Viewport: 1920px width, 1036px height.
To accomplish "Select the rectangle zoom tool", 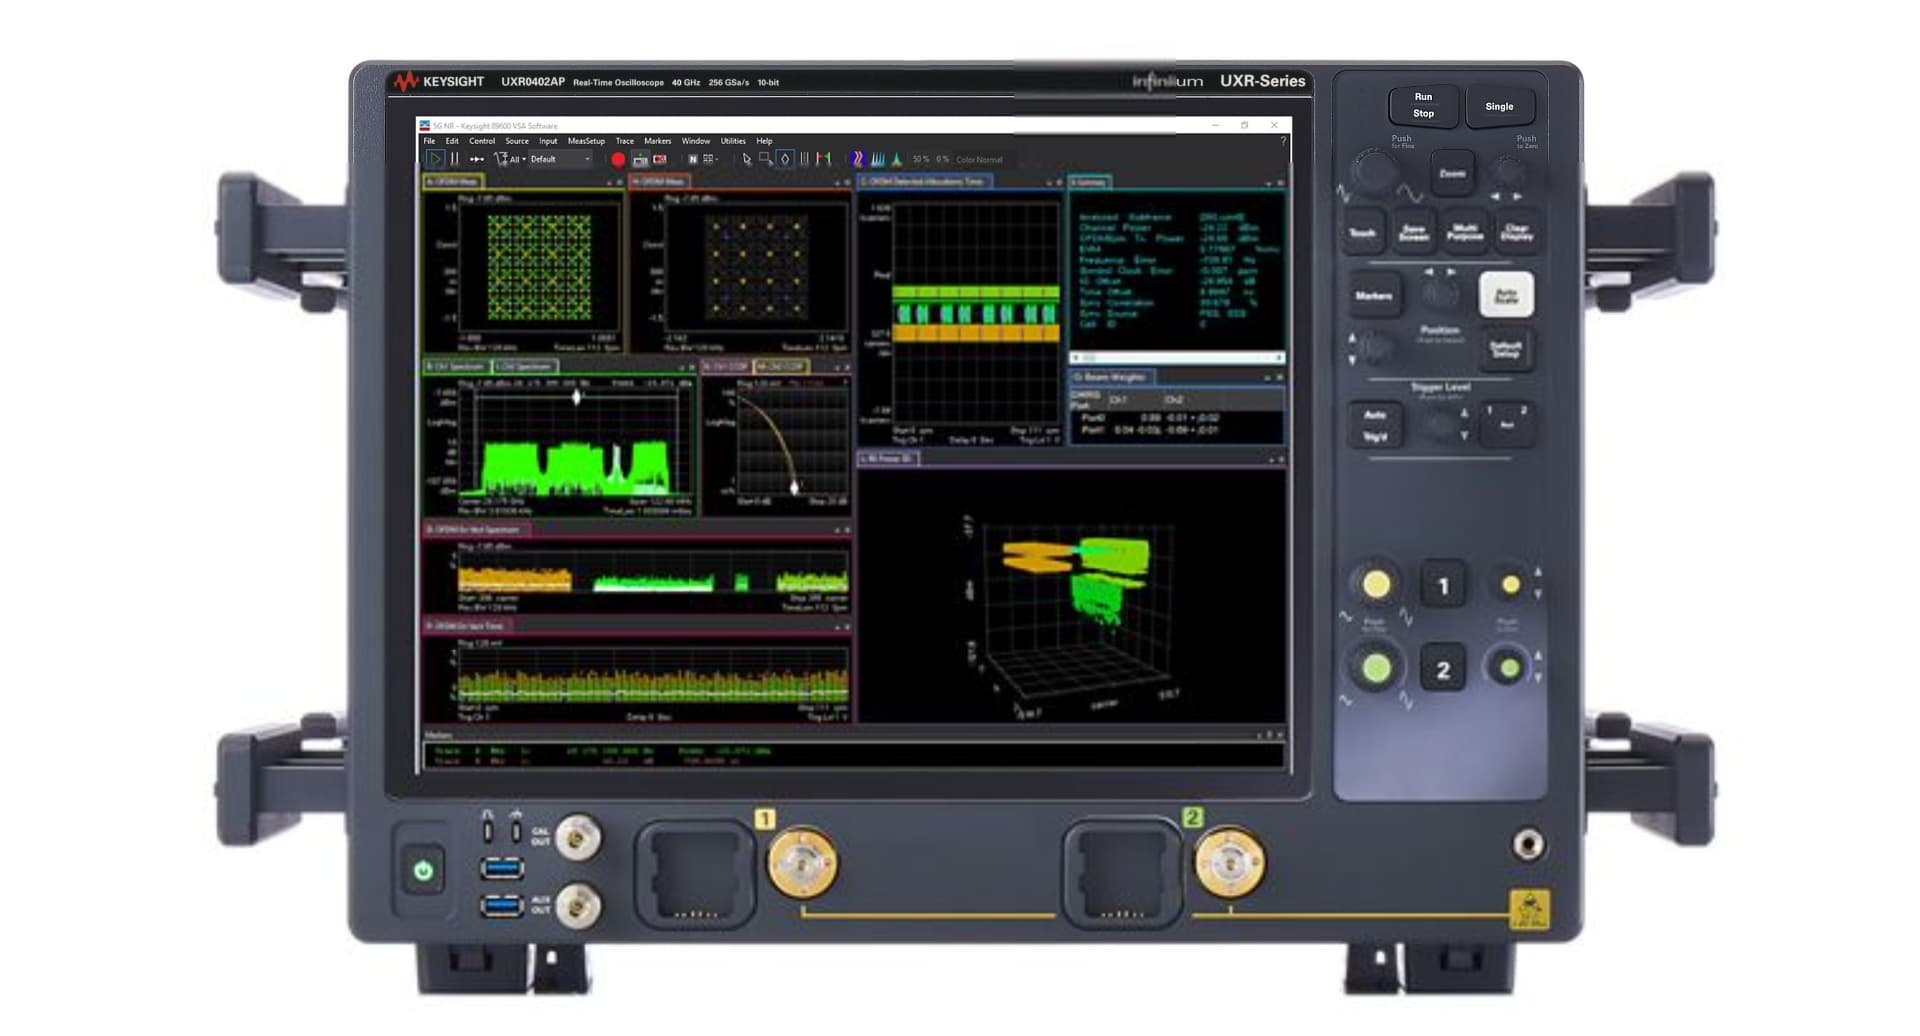I will point(766,158).
